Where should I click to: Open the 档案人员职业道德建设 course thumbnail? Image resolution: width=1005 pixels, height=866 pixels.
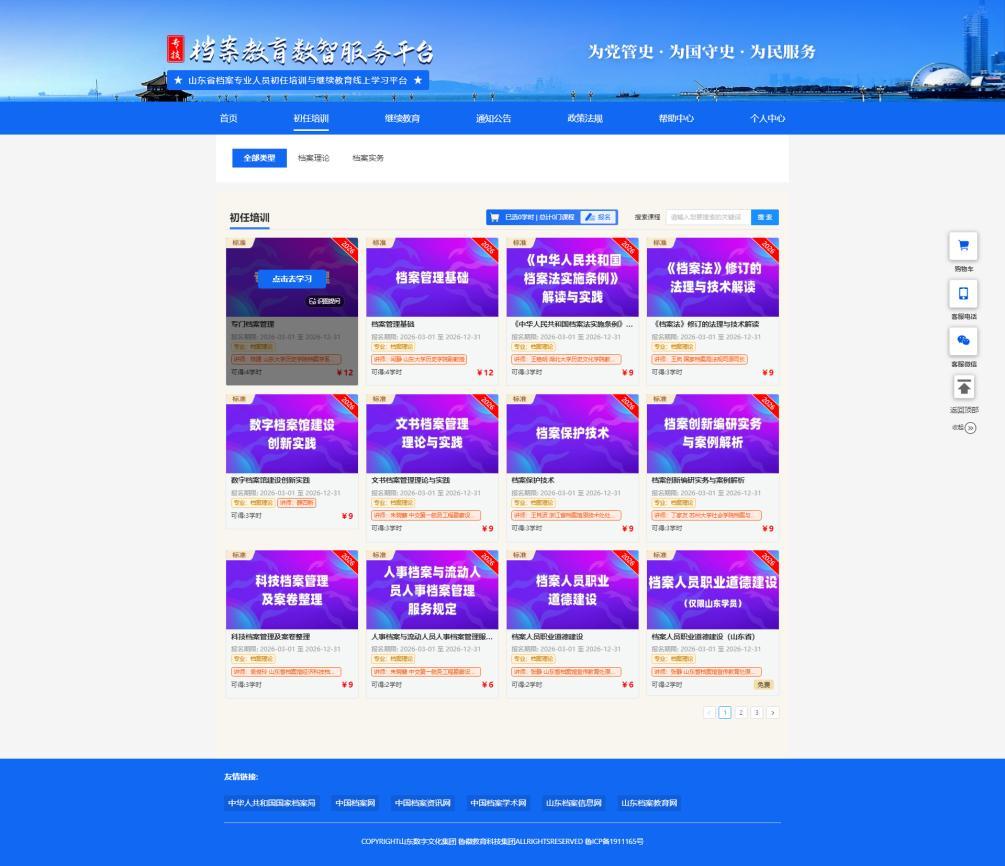(x=572, y=590)
